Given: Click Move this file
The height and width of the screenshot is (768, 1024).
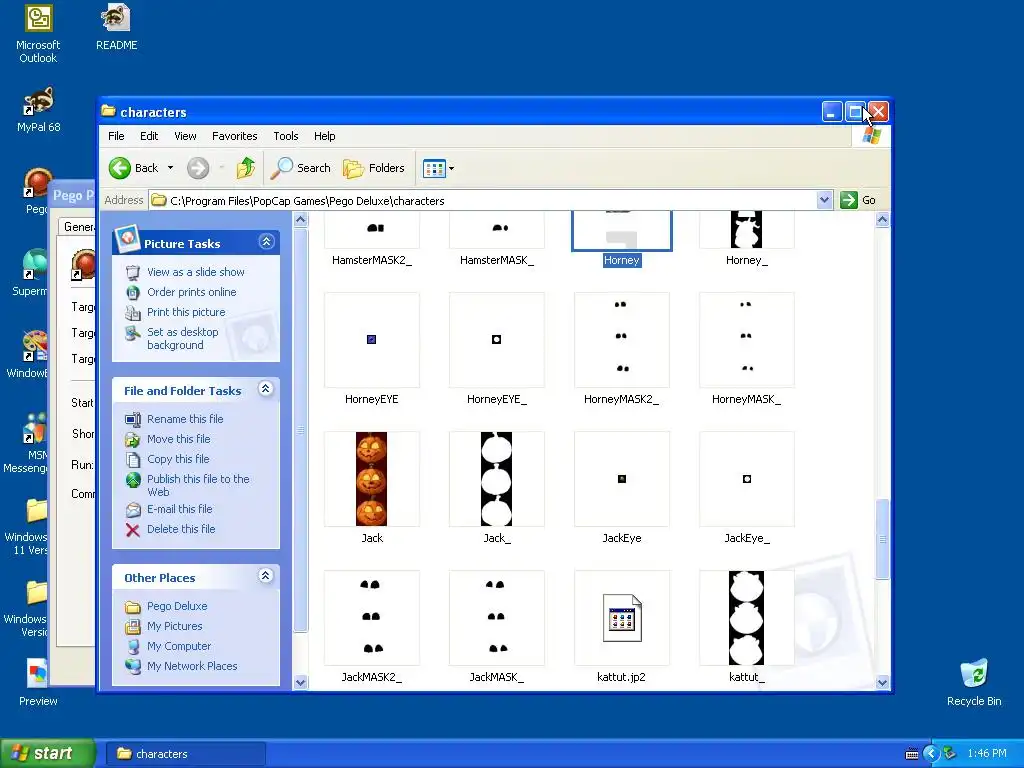Looking at the screenshot, I should coord(178,439).
